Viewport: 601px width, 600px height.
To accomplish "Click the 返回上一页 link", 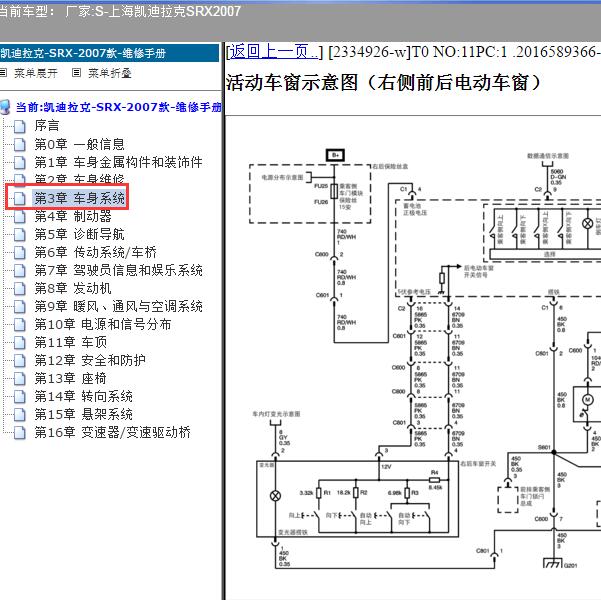I will (274, 52).
